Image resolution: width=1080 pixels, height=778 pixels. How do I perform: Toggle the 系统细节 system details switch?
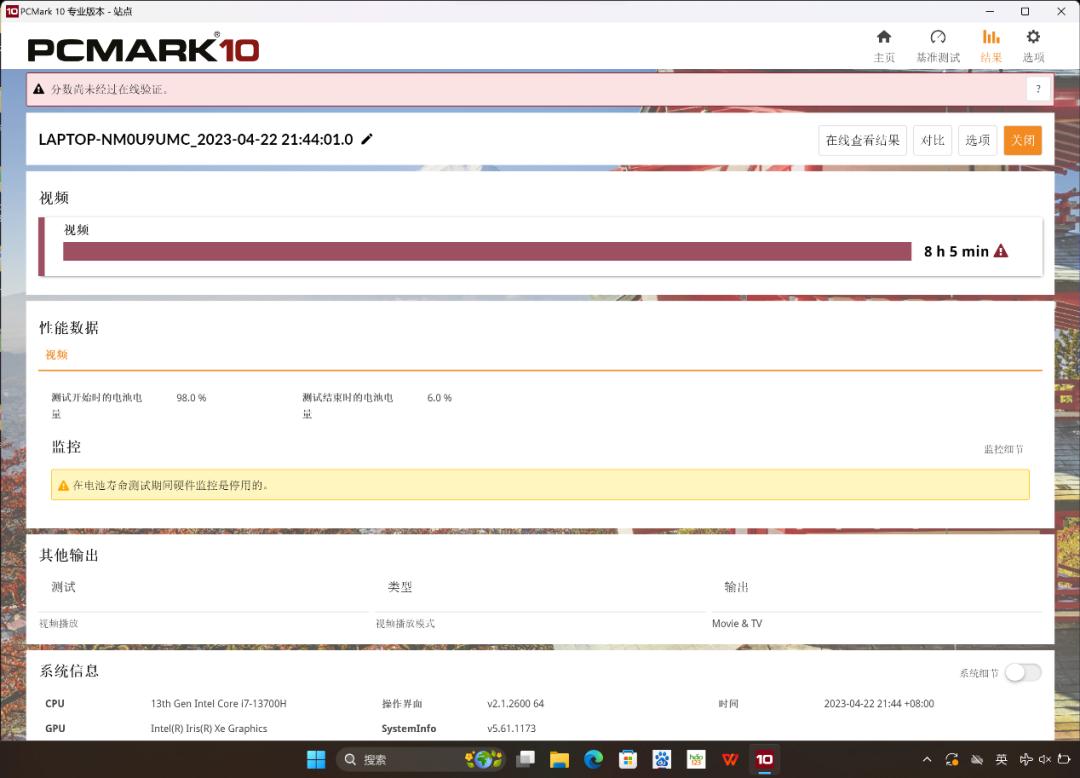tap(1023, 673)
